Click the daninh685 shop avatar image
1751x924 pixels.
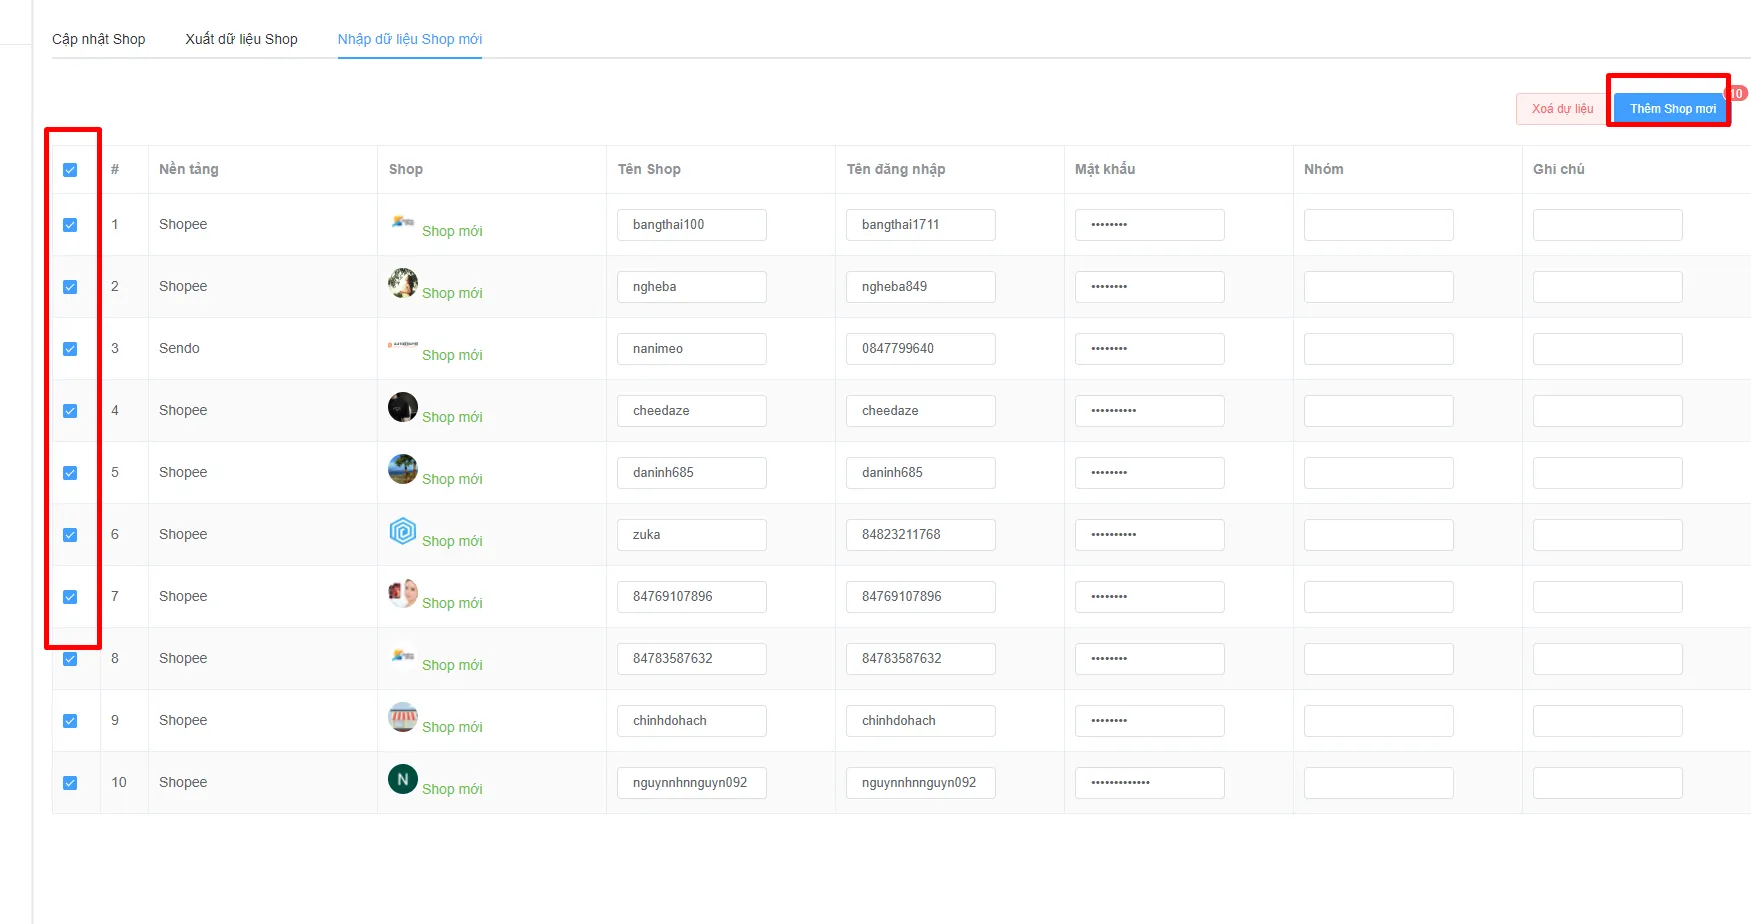point(403,469)
